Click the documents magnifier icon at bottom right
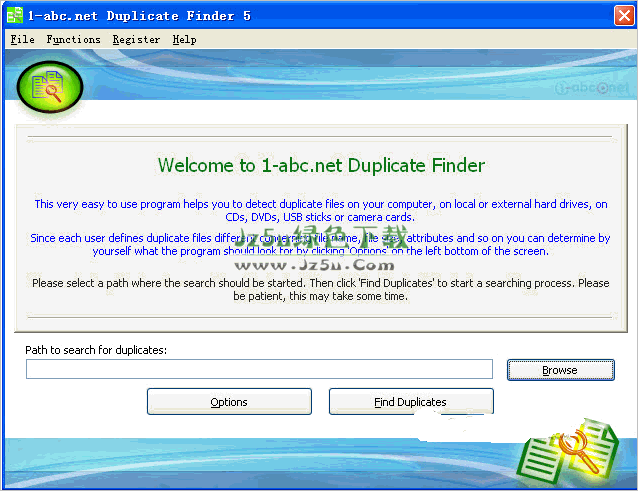The width and height of the screenshot is (638, 491). tap(568, 453)
